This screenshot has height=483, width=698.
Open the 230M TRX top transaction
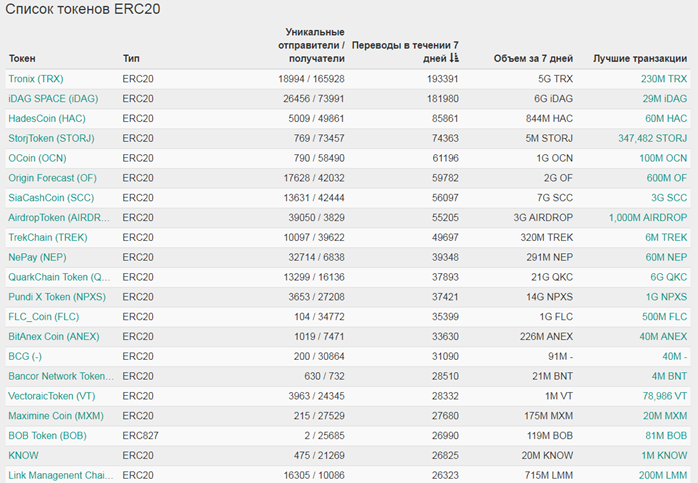(663, 78)
